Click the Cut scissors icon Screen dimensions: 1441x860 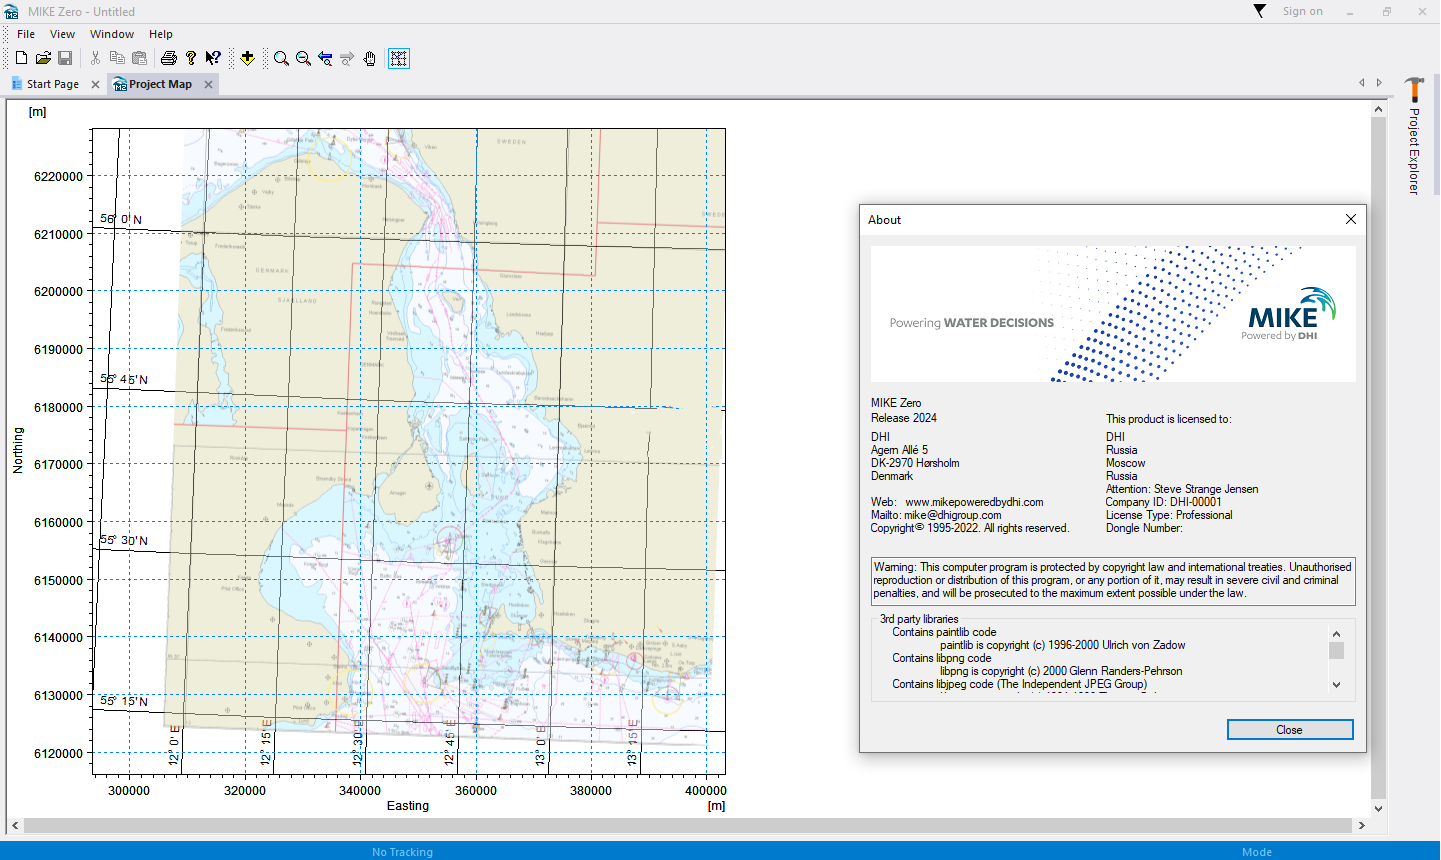[95, 59]
